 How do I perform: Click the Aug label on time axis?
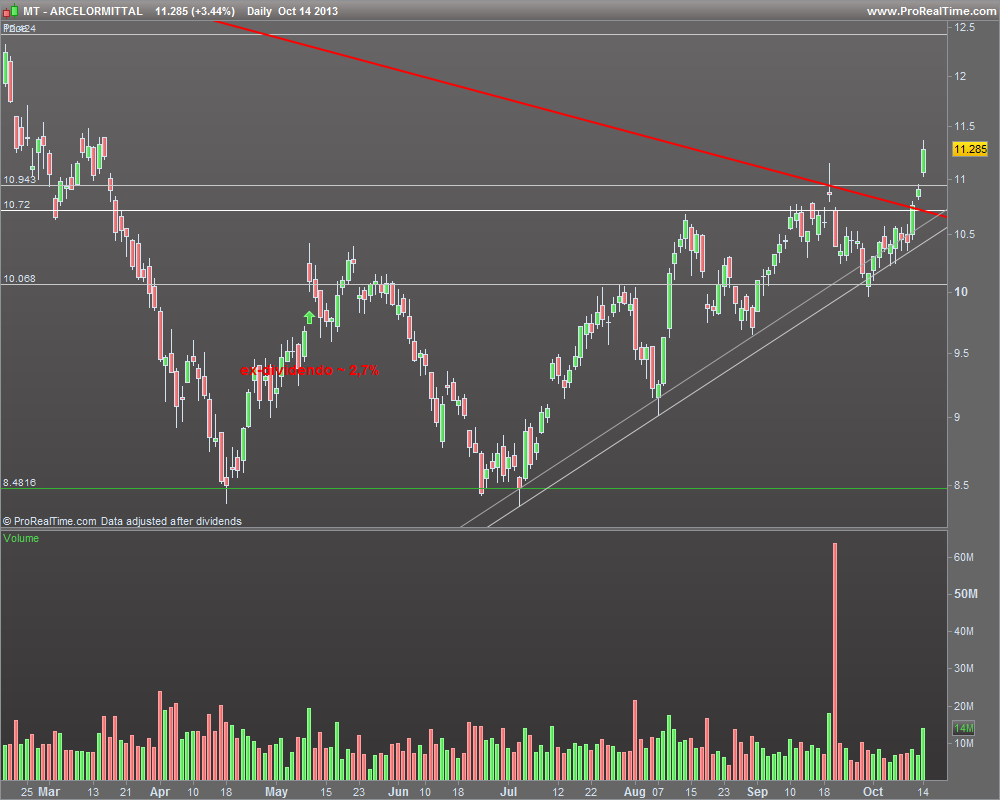click(x=635, y=792)
